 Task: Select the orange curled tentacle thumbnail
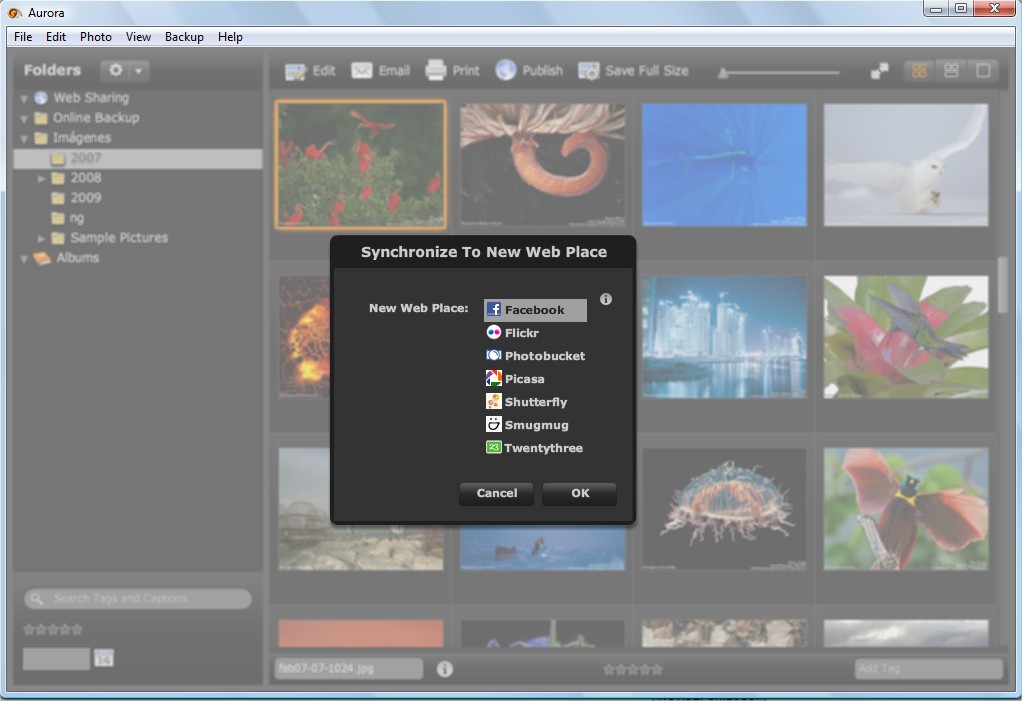pyautogui.click(x=542, y=165)
